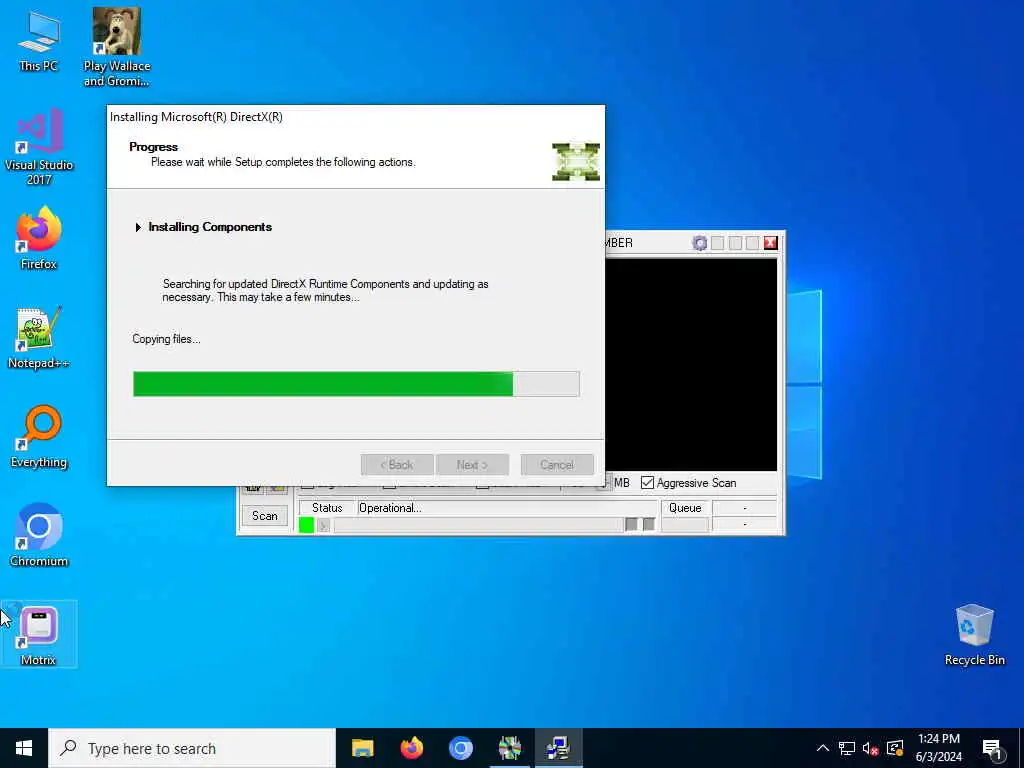Click the Cancel button in DirectX installer
Image resolution: width=1024 pixels, height=768 pixels.
pyautogui.click(x=557, y=465)
